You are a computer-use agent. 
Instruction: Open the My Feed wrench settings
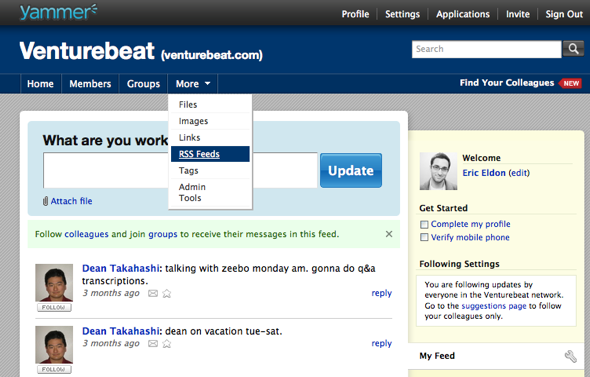[x=570, y=356]
